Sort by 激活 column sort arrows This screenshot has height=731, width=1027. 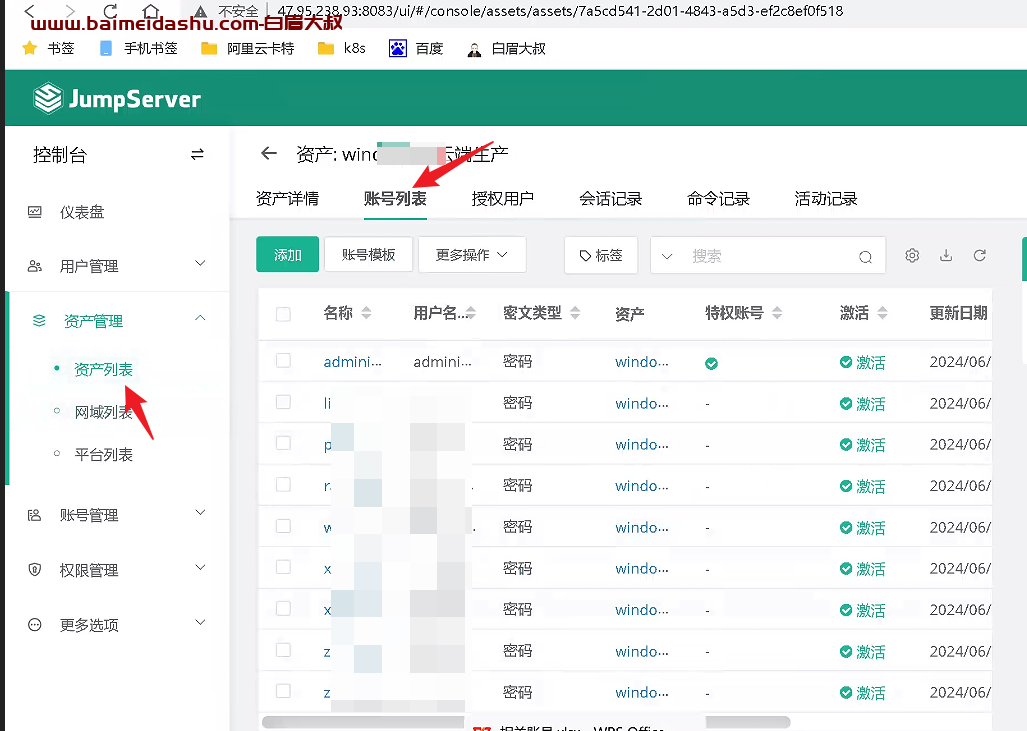pyautogui.click(x=882, y=313)
